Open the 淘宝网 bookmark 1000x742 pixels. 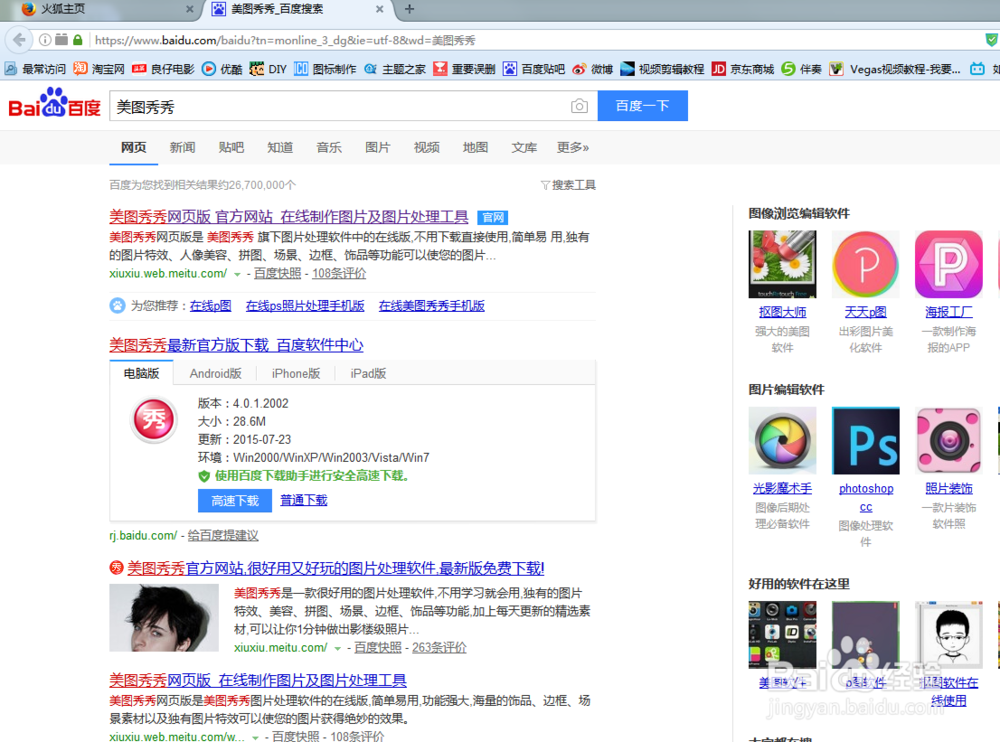click(x=99, y=69)
